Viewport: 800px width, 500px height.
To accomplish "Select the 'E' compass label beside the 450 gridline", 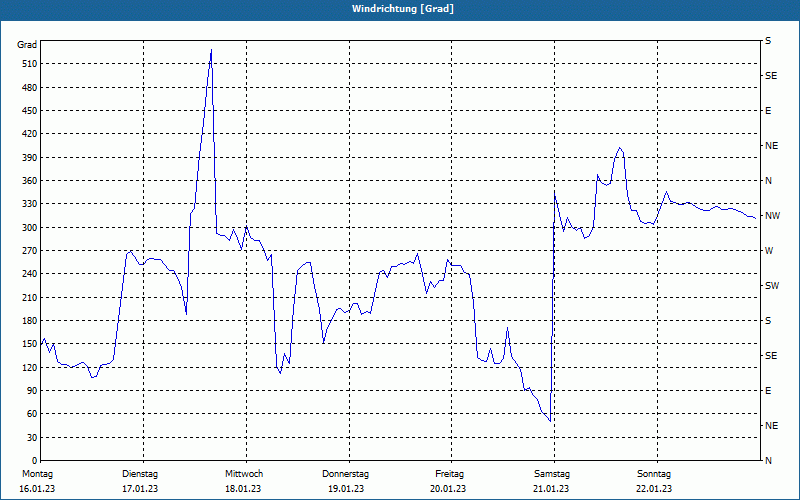I will click(x=768, y=111).
